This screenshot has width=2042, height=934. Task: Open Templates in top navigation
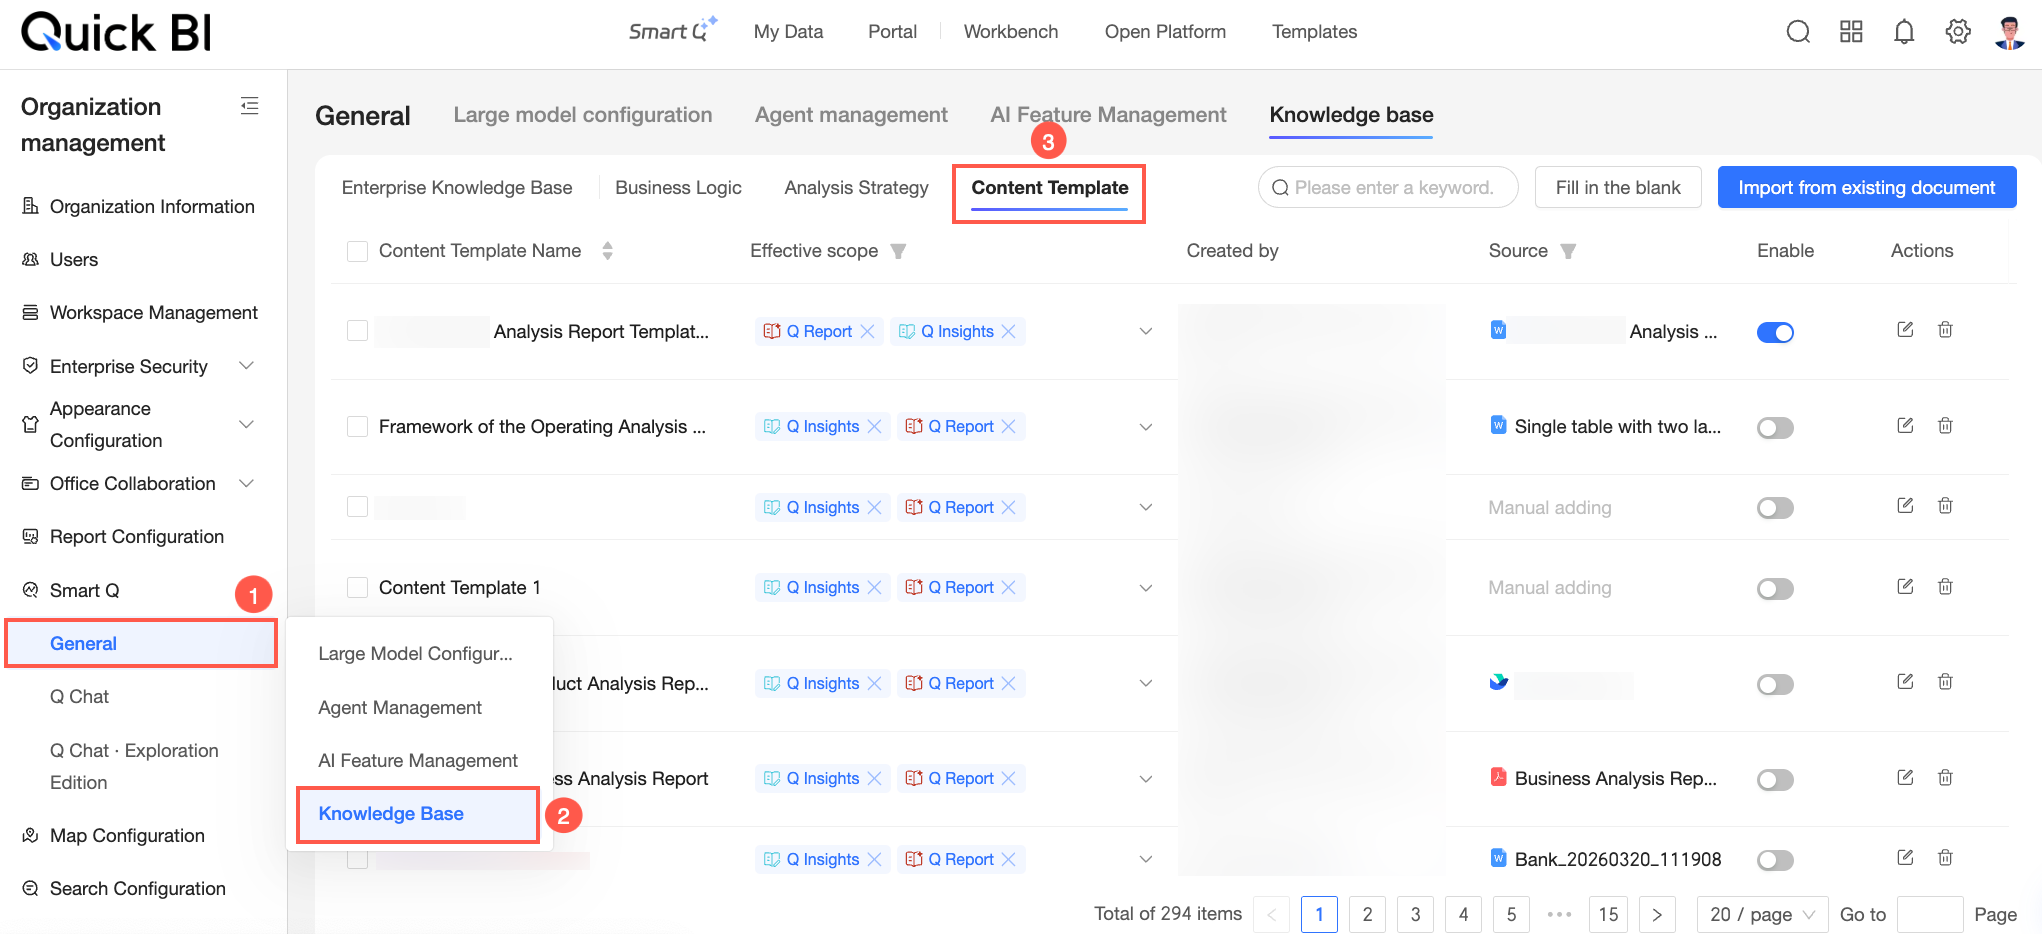(1314, 32)
